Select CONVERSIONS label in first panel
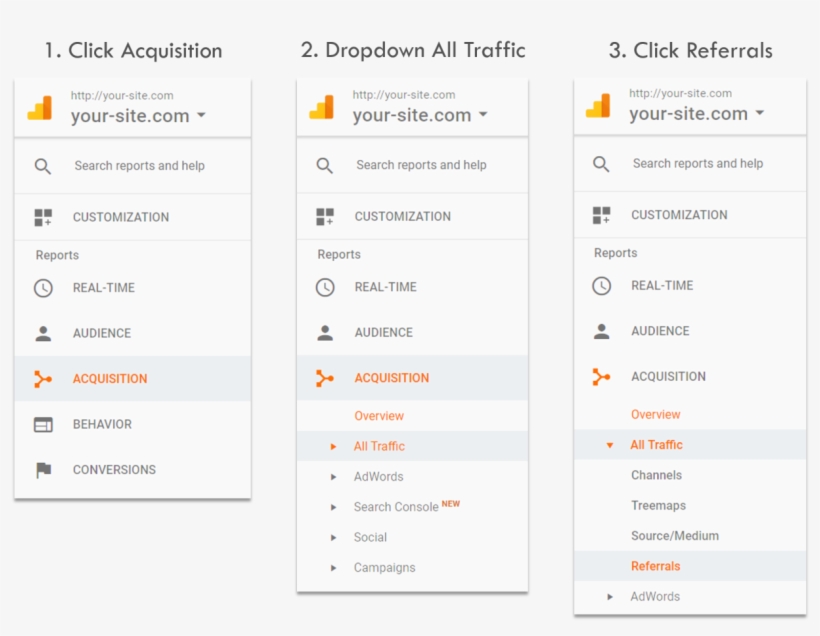This screenshot has height=636, width=820. [x=114, y=470]
